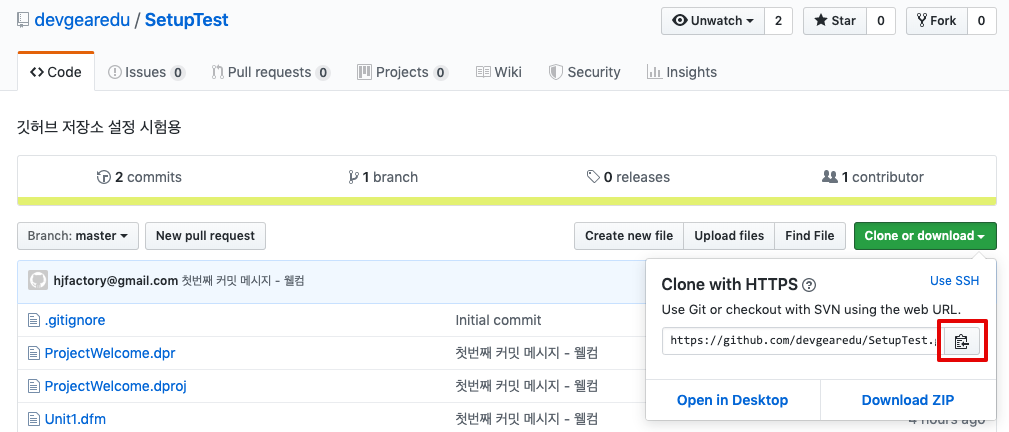Viewport: 1009px width, 432px height.
Task: View the Insights tab
Action: point(681,72)
